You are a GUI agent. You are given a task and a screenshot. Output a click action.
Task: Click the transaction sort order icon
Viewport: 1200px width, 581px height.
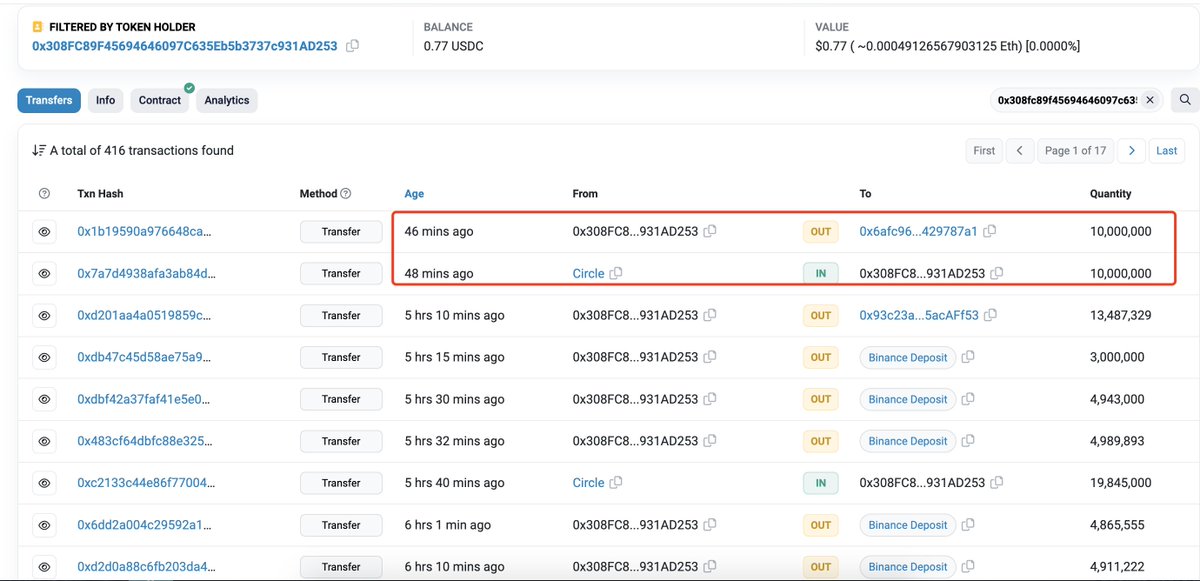pyautogui.click(x=39, y=151)
